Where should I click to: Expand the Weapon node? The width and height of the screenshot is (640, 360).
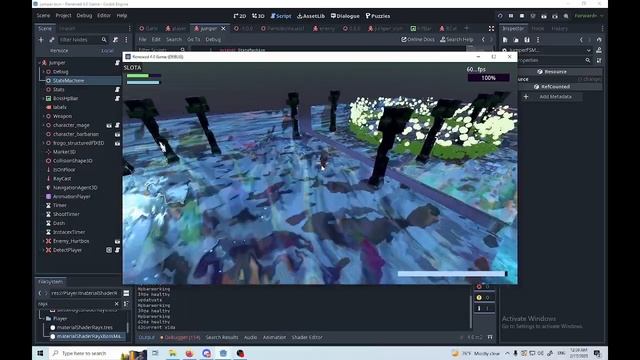tap(44, 116)
